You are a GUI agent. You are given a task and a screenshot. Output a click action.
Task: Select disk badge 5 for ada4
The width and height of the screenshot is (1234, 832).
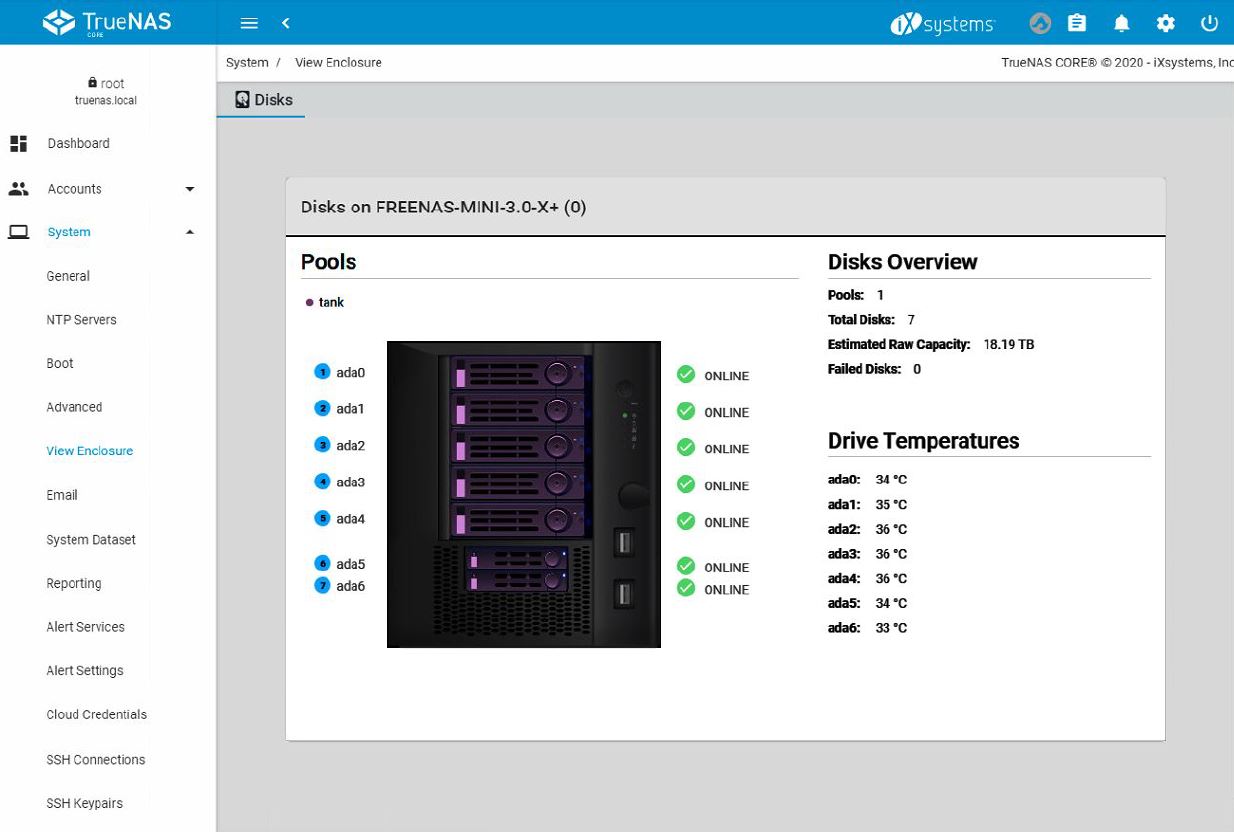click(322, 518)
